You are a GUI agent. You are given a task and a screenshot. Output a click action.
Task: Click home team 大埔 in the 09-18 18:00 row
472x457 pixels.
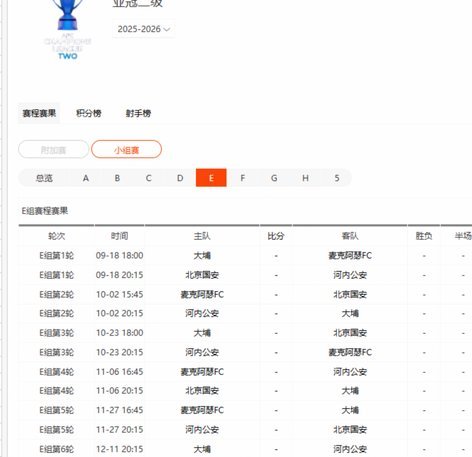coord(202,256)
